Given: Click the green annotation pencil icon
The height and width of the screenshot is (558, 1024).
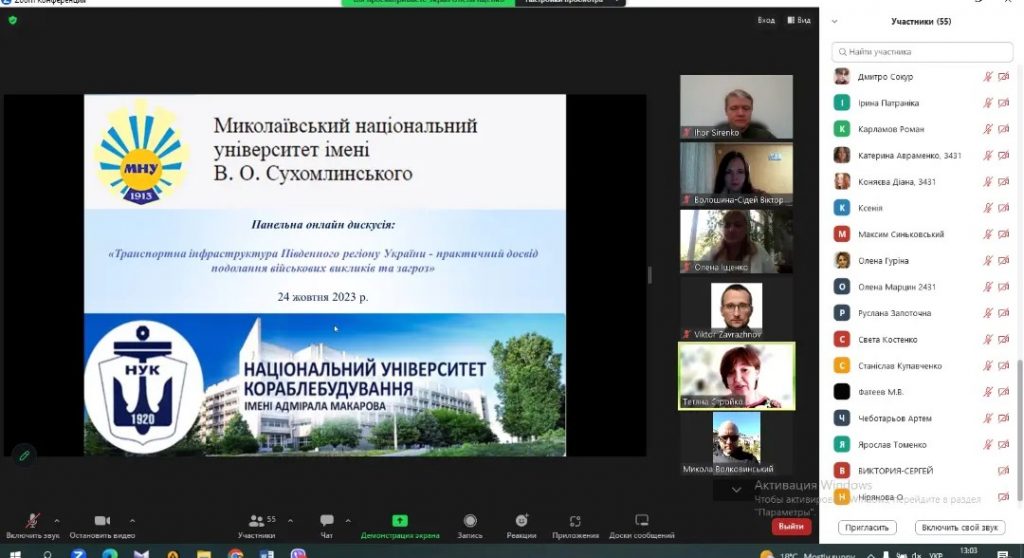Looking at the screenshot, I should (24, 455).
